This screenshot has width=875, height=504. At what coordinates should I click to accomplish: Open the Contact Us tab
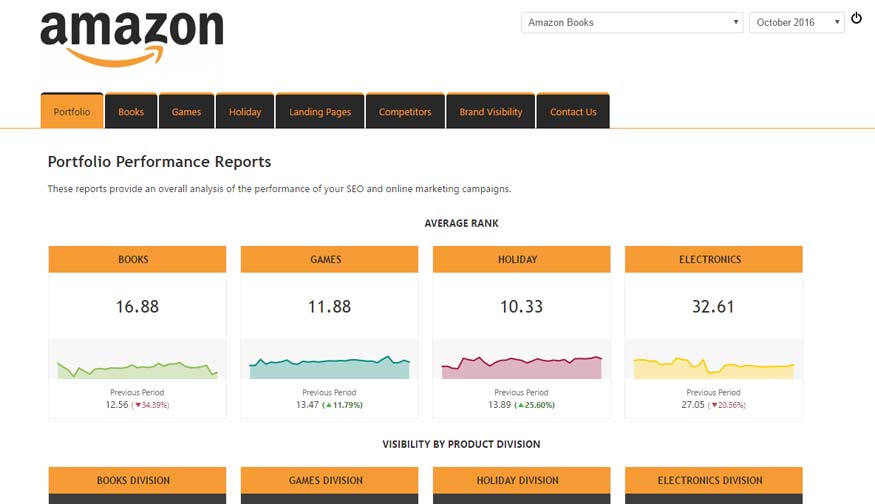click(x=573, y=112)
